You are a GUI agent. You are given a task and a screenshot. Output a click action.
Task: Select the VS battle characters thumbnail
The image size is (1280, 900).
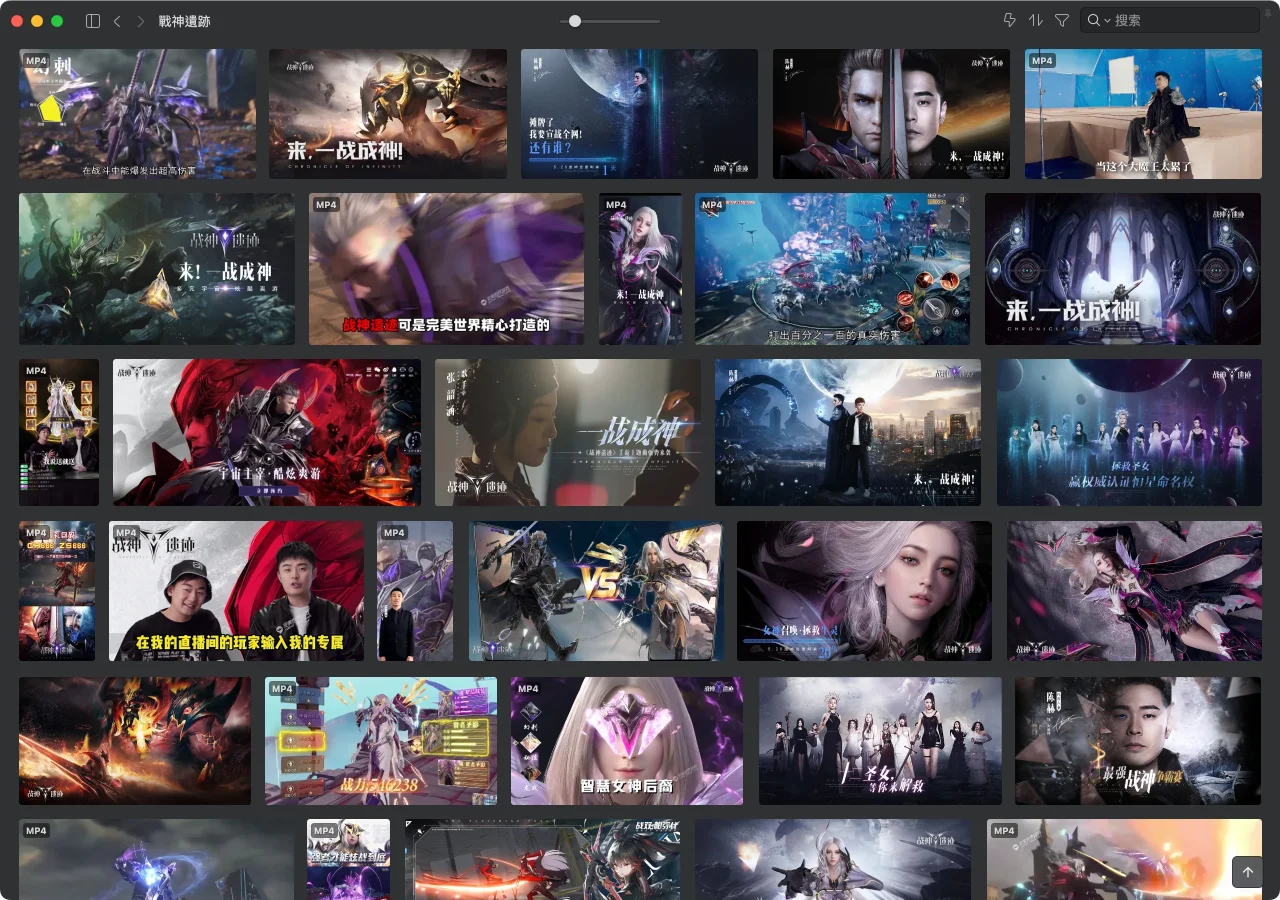click(x=596, y=591)
